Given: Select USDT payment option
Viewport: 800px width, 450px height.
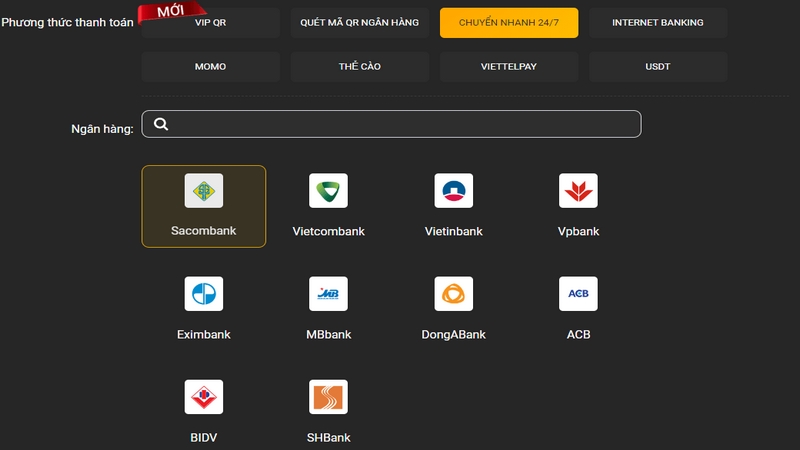Looking at the screenshot, I should 657,67.
